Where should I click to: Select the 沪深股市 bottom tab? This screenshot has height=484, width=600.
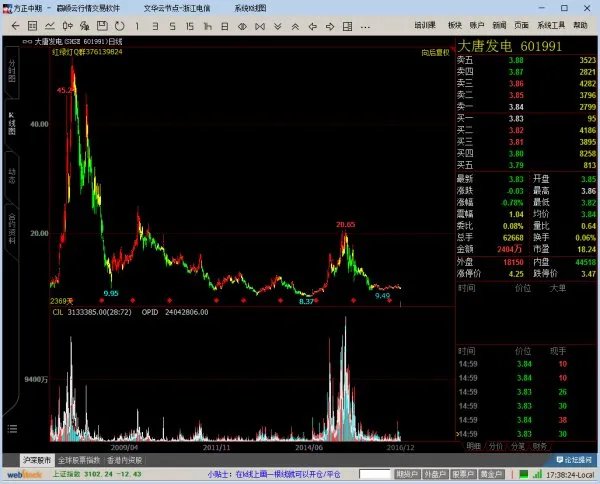coord(40,460)
